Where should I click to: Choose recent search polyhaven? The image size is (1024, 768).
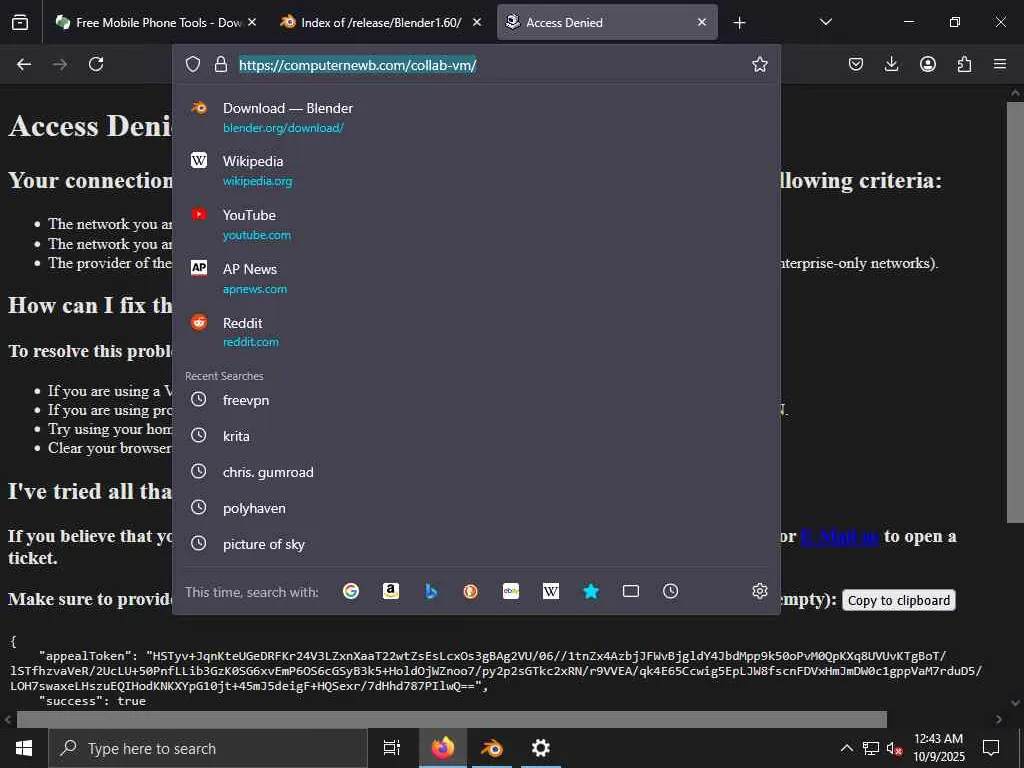[477, 508]
